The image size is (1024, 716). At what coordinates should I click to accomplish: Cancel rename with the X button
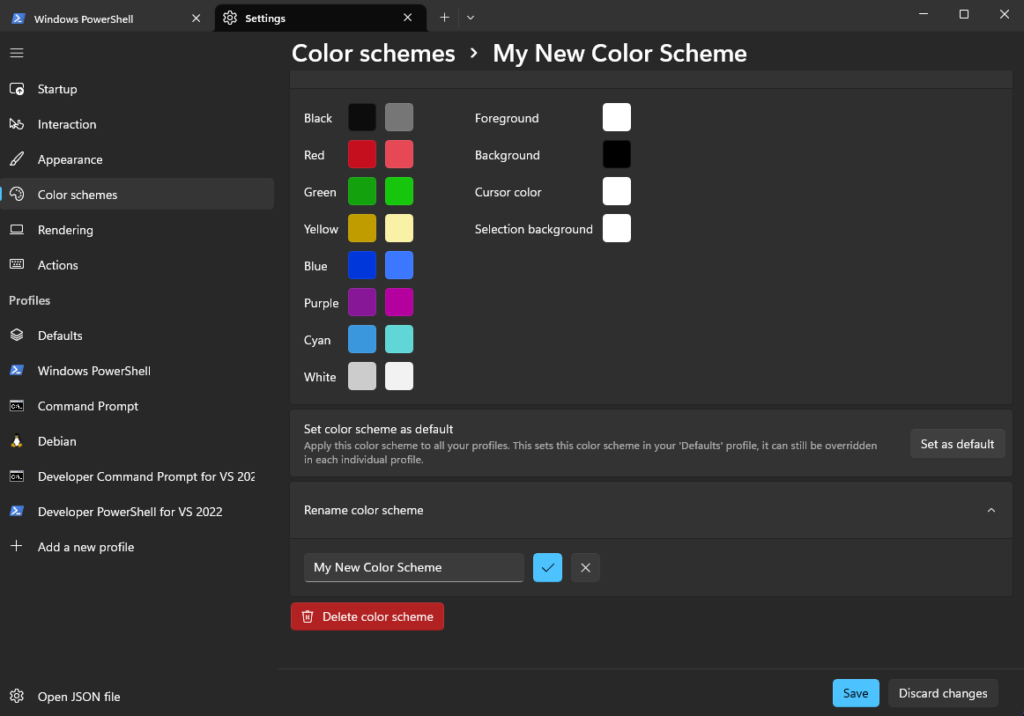click(585, 568)
